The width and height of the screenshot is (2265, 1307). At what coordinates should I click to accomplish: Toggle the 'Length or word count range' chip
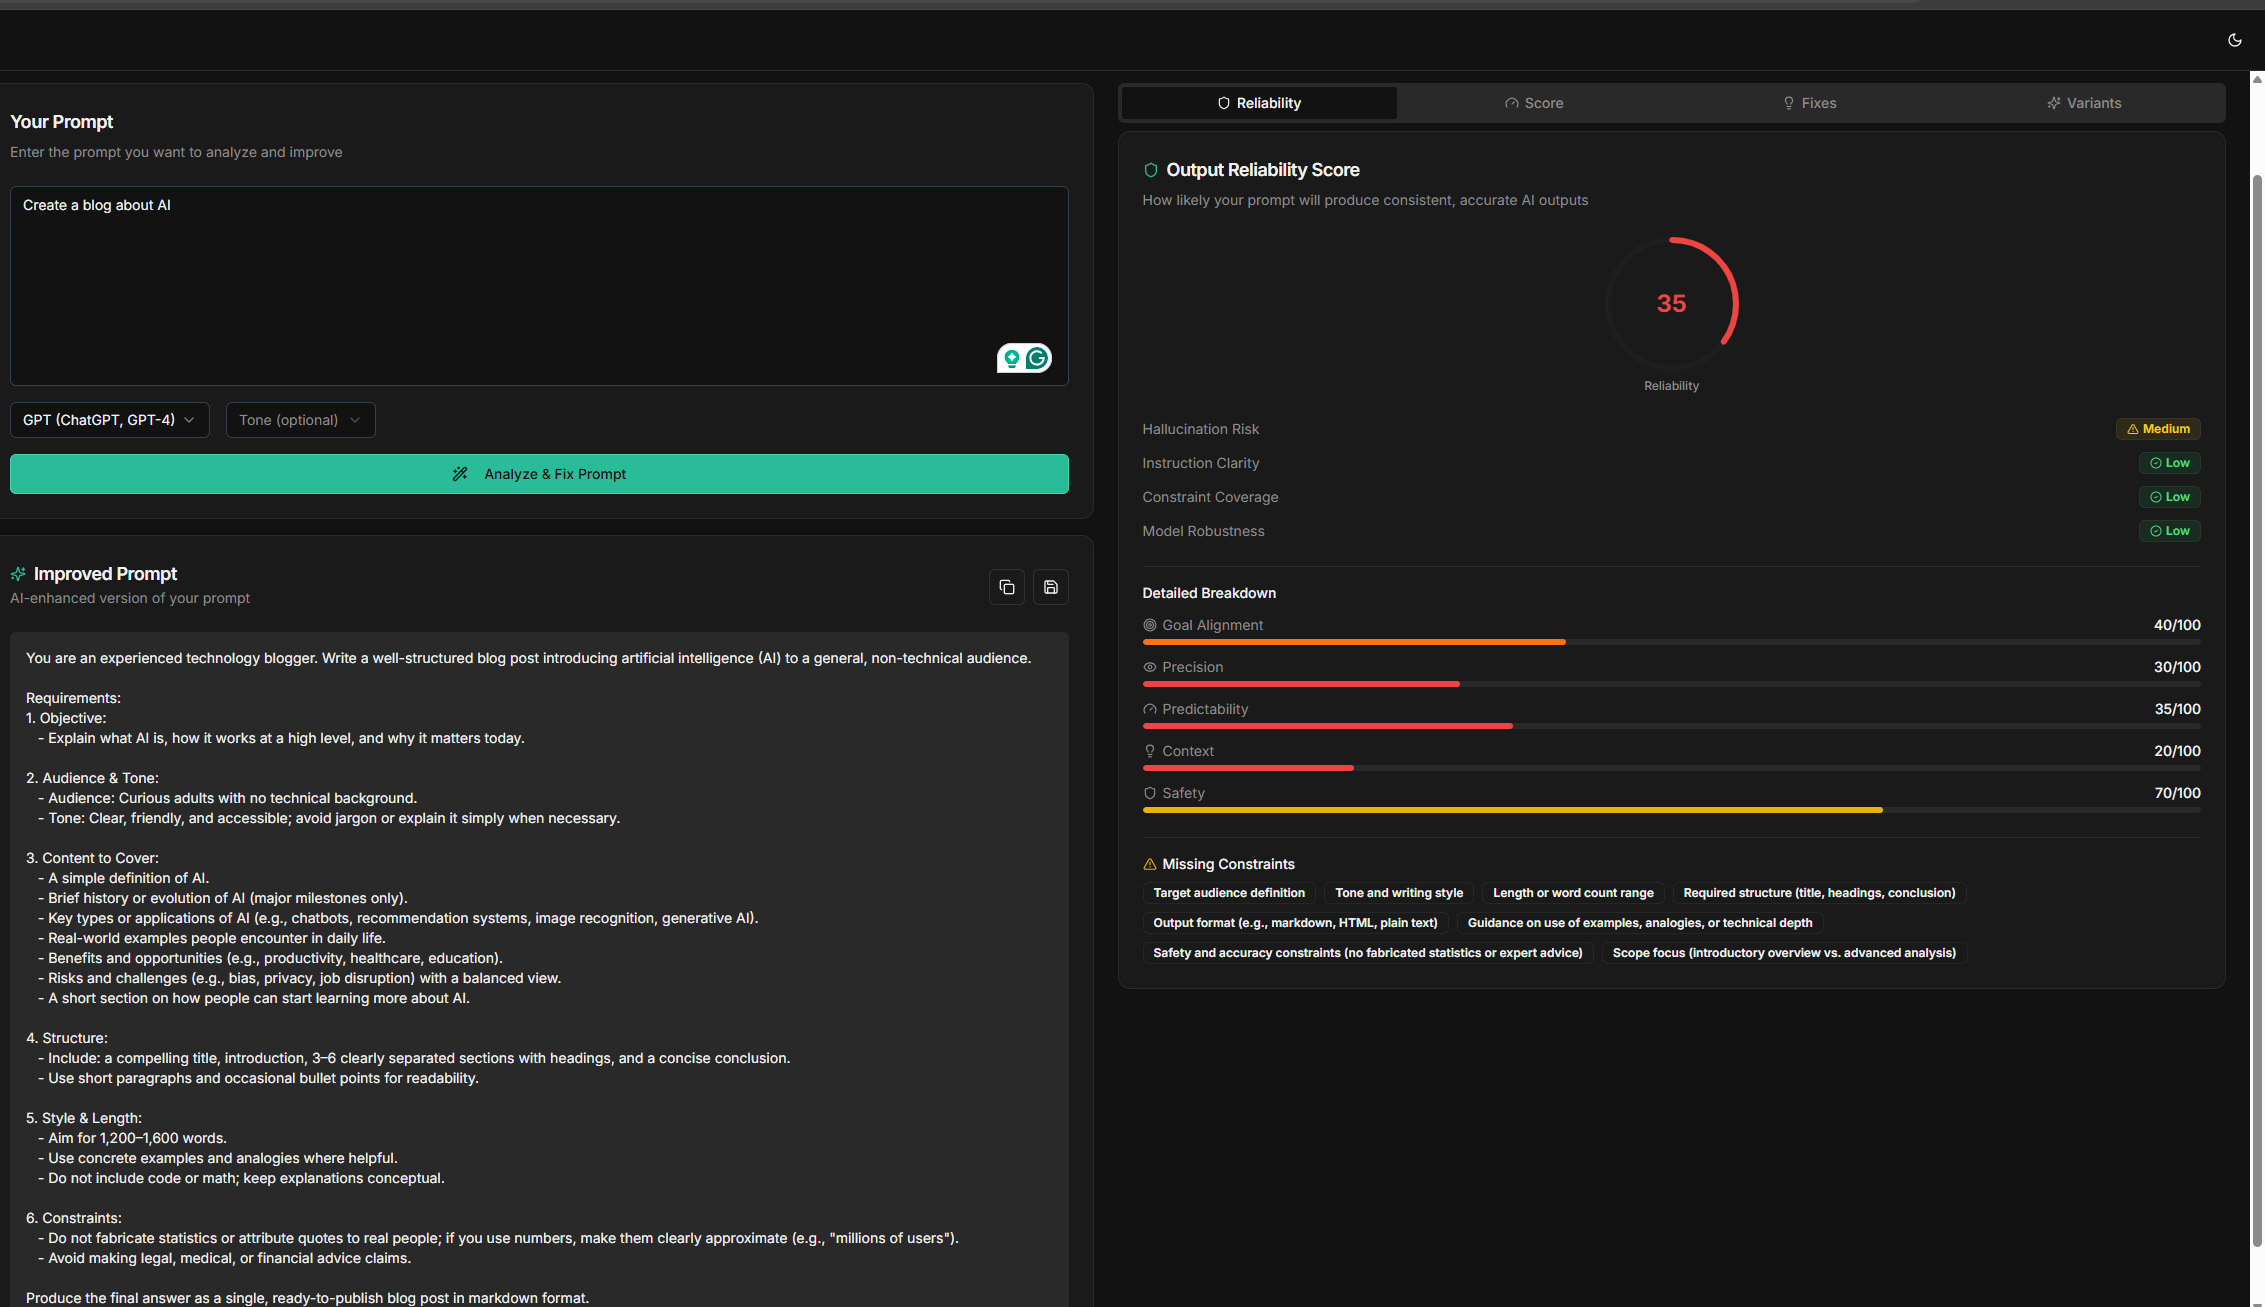coord(1572,892)
